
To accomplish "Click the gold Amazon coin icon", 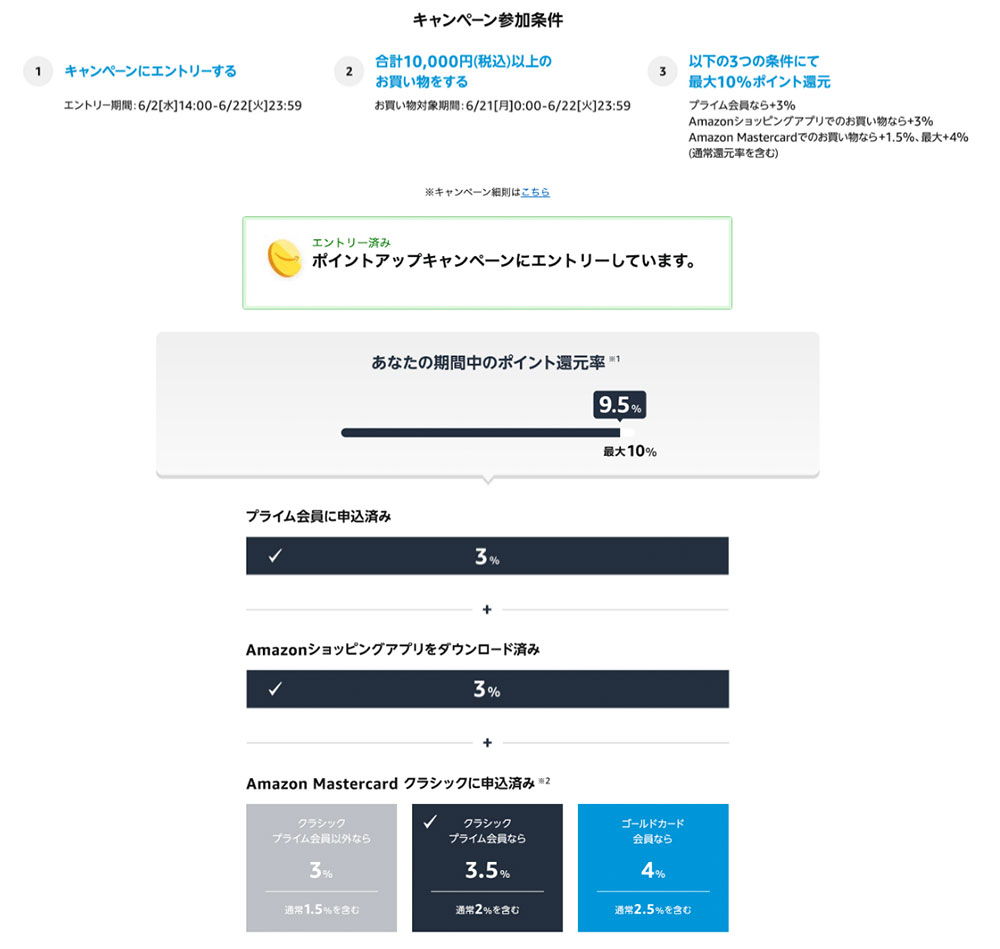I will tap(284, 258).
